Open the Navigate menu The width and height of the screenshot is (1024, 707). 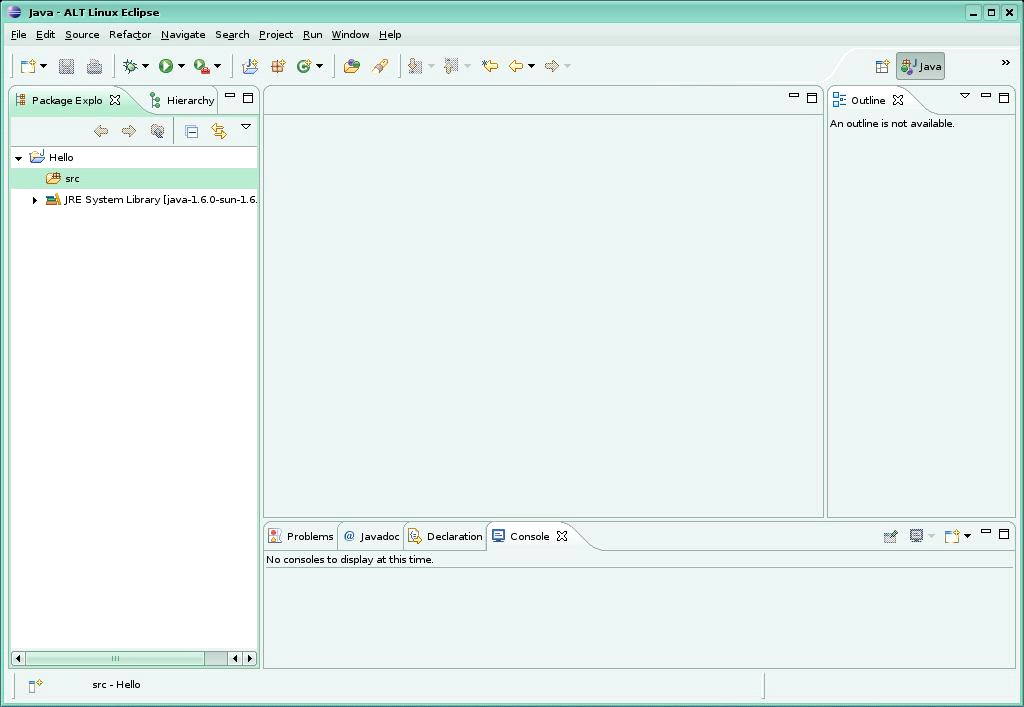[183, 35]
